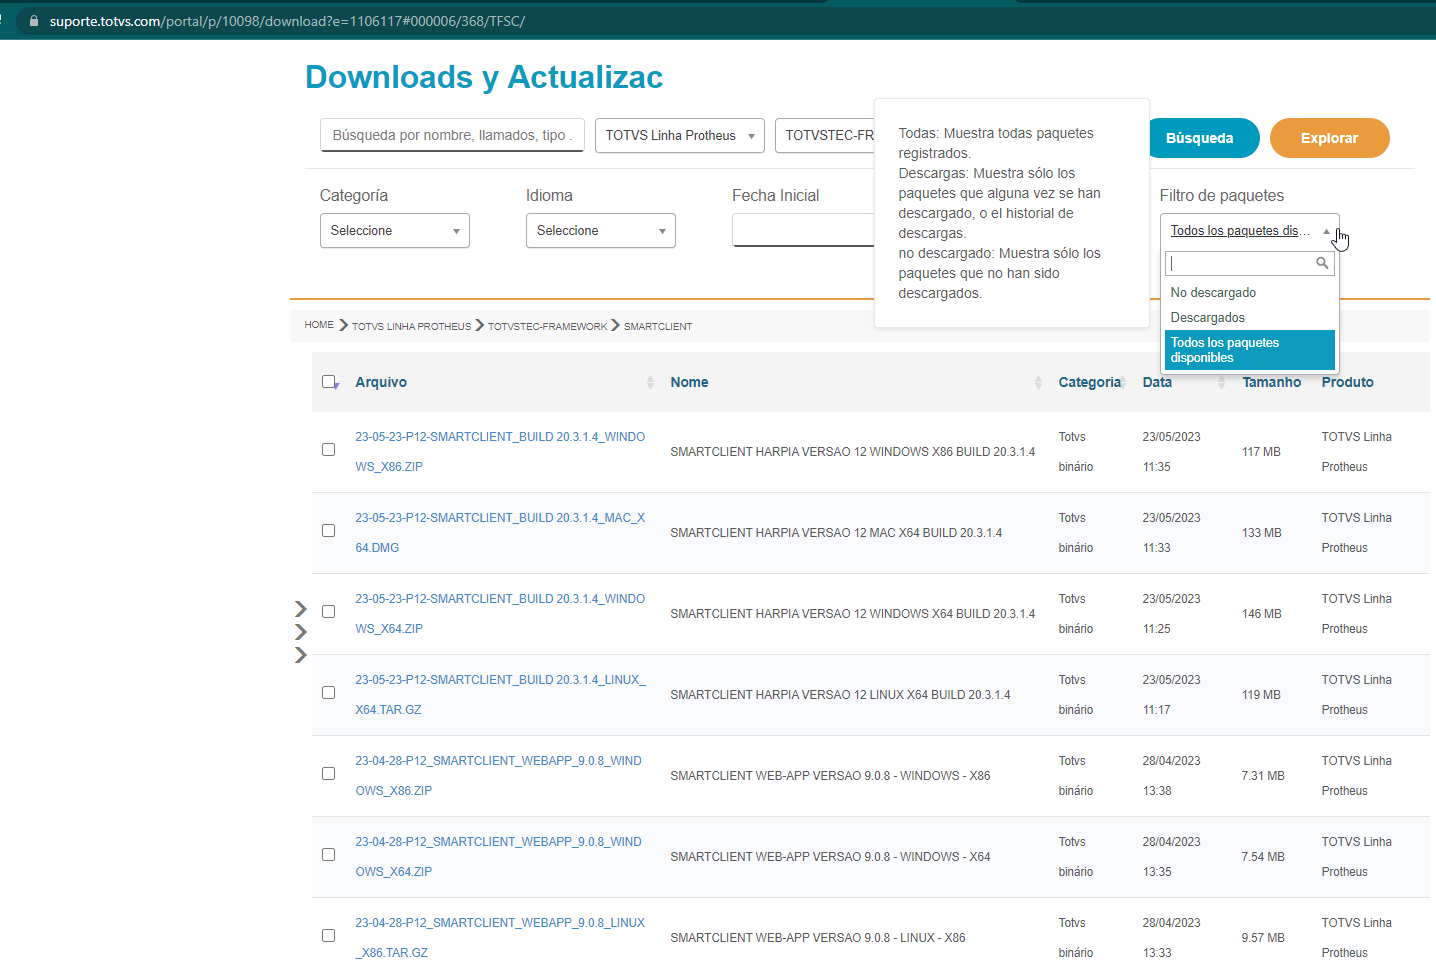This screenshot has height=977, width=1436.
Task: Open the Categoría Seleccione dropdown
Action: (394, 230)
